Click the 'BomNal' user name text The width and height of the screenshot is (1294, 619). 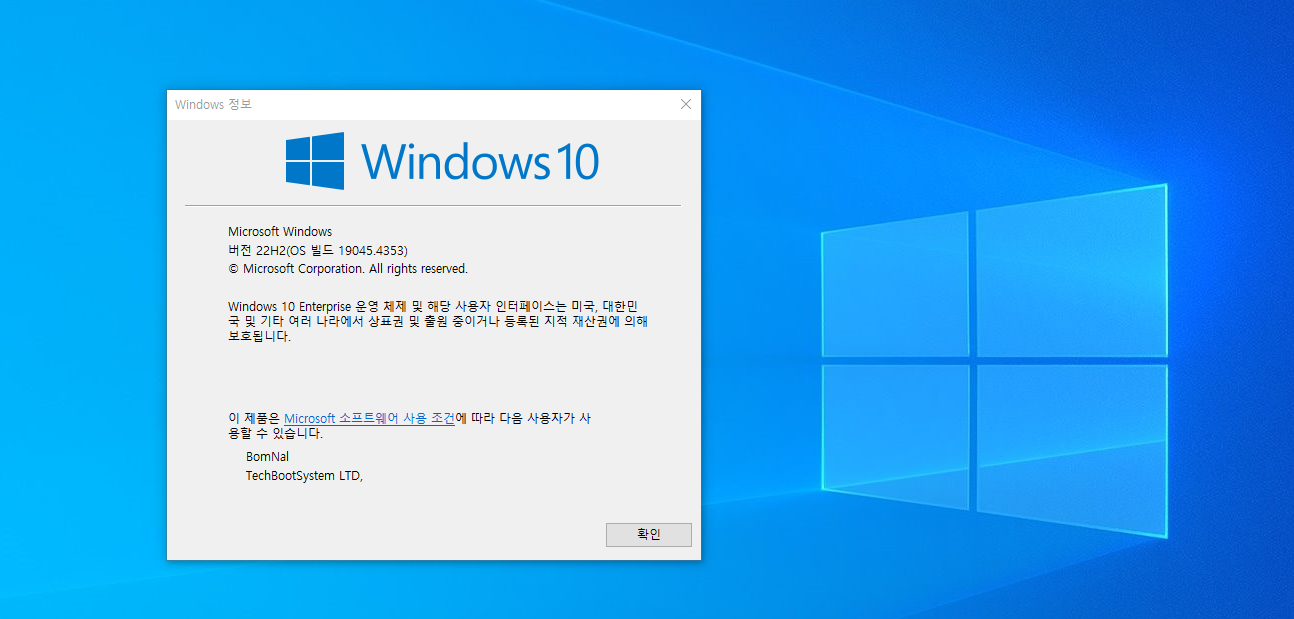[x=268, y=457]
